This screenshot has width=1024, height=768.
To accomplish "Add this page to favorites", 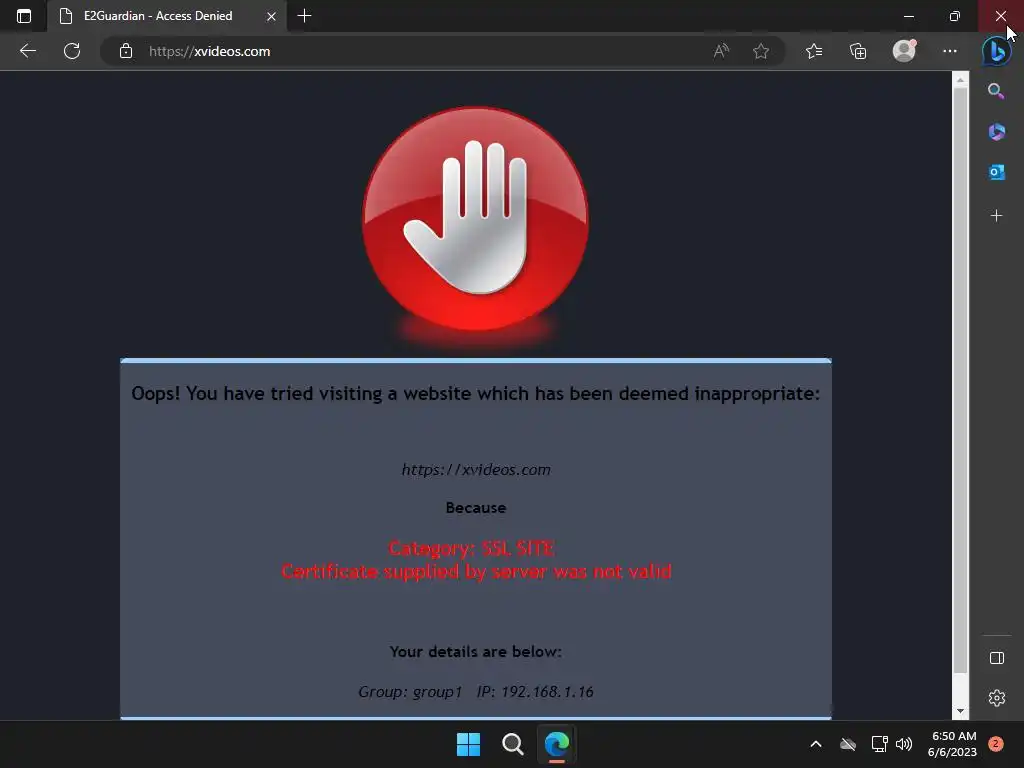I will (x=761, y=51).
